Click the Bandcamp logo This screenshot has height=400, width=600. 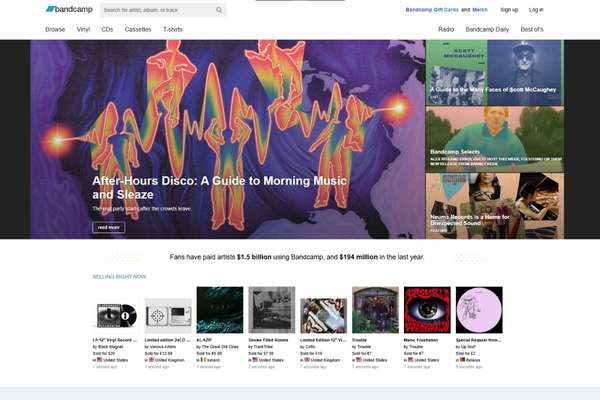69,9
